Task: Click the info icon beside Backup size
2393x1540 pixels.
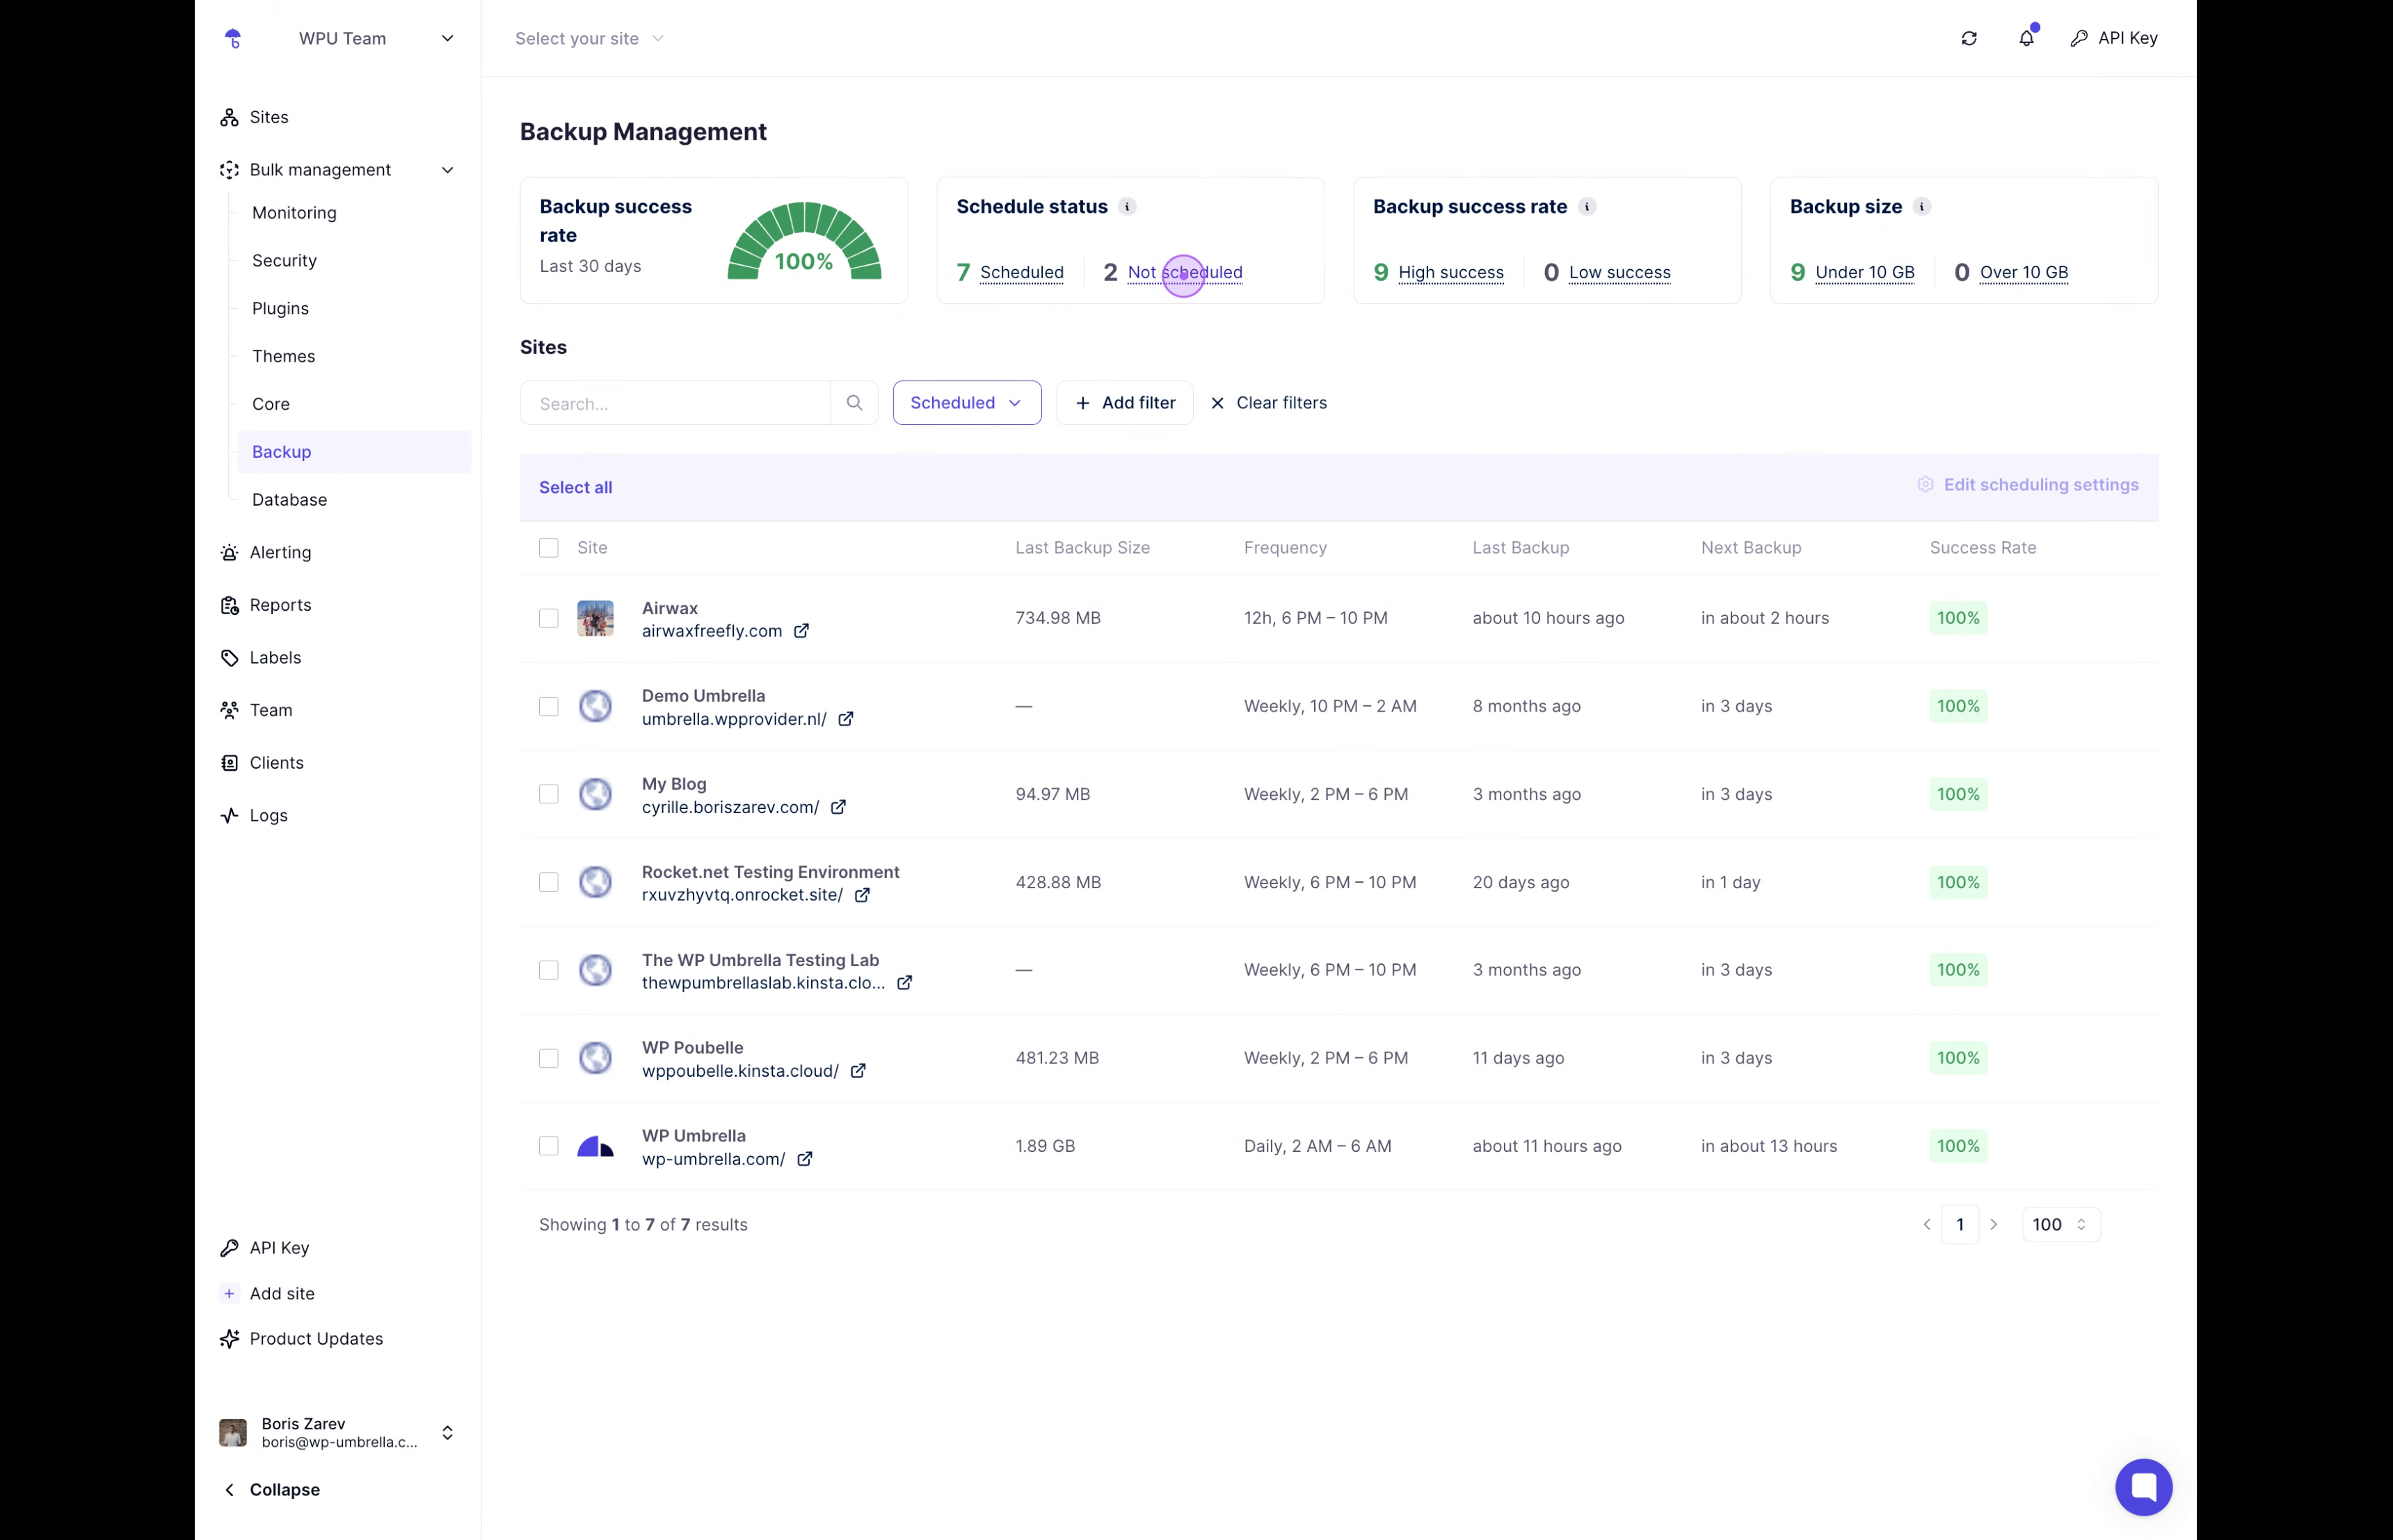Action: coord(1921,207)
